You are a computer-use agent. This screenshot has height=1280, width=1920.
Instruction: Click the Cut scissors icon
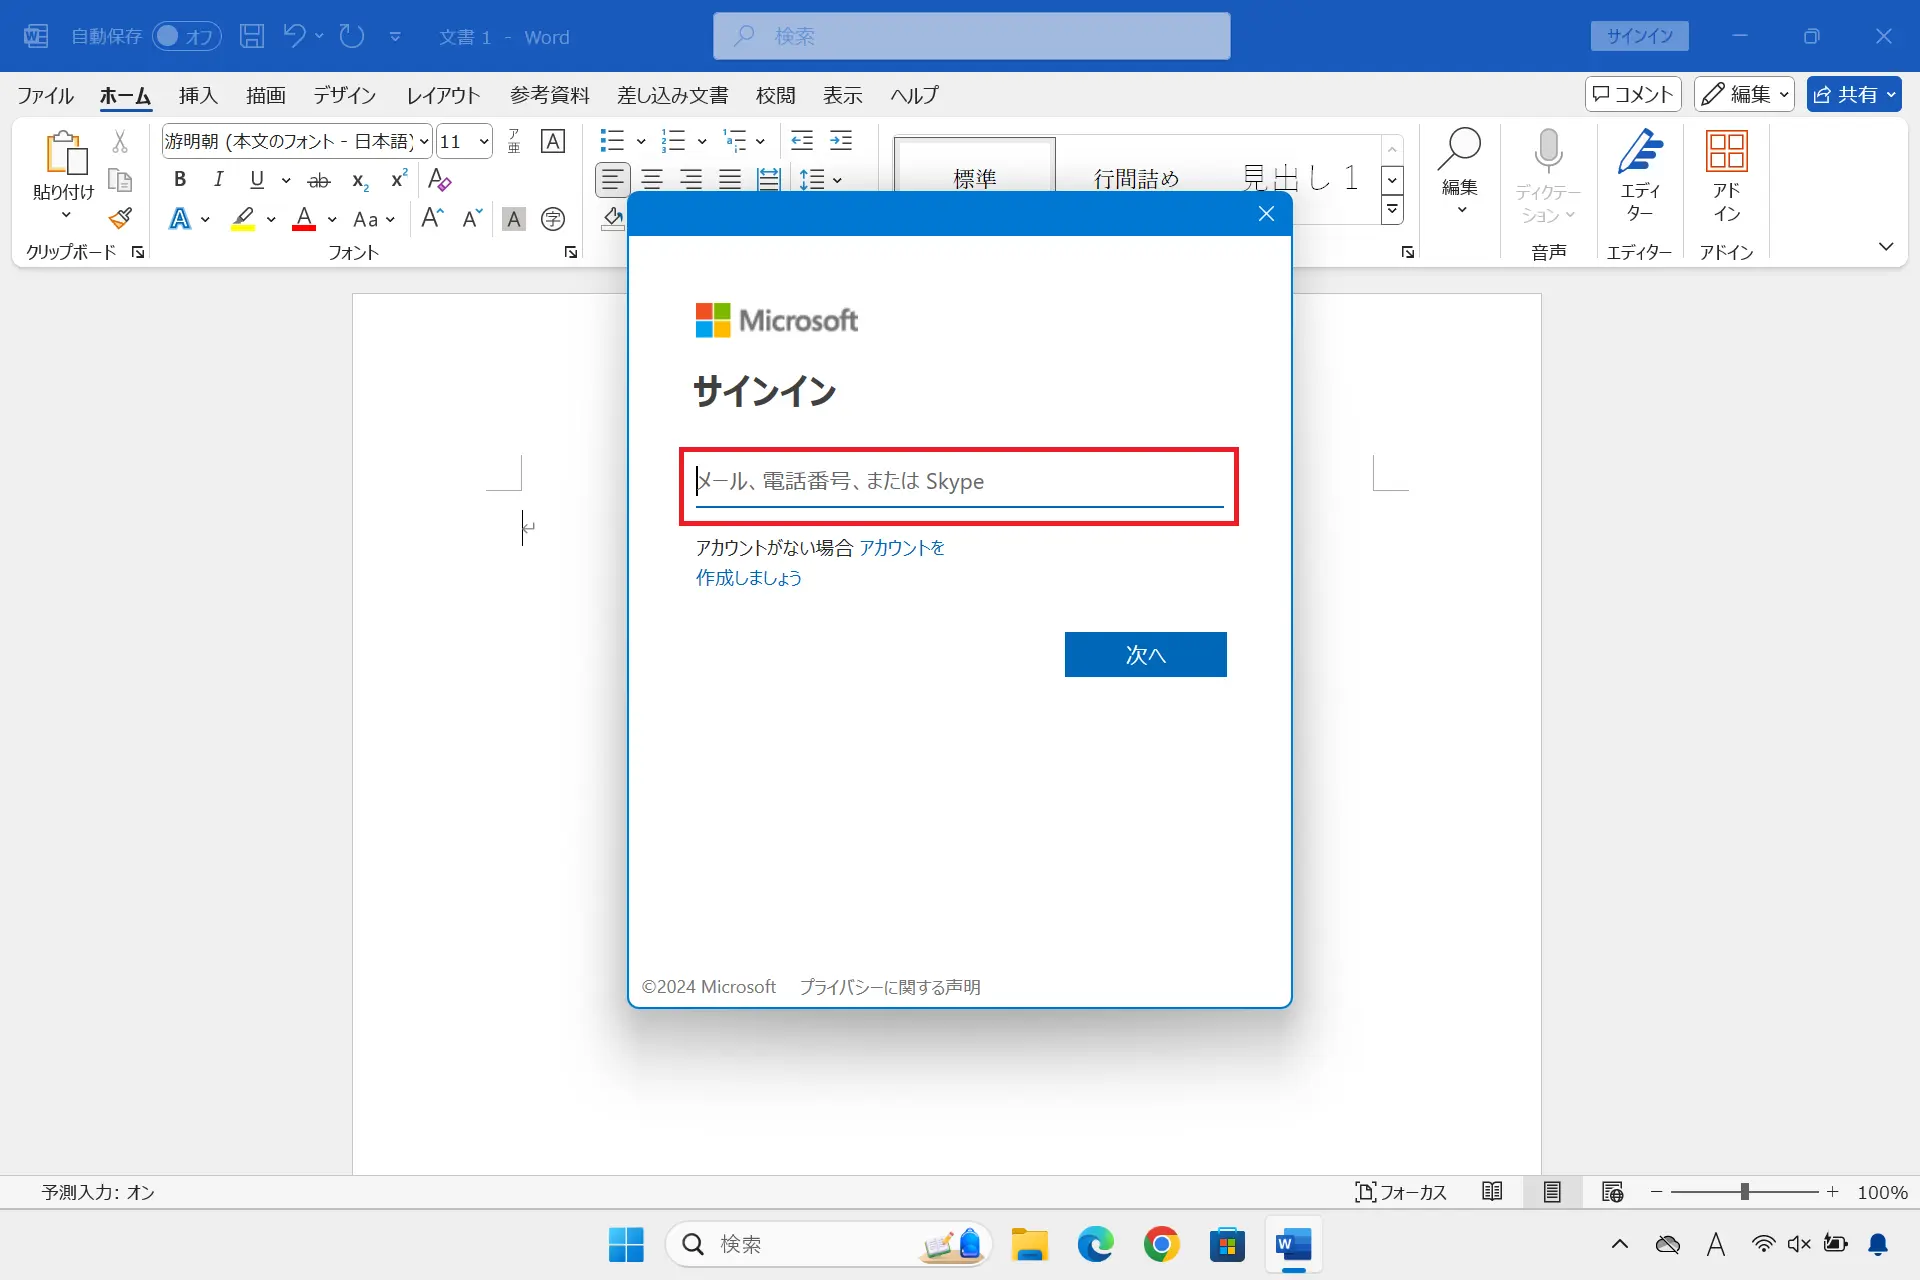pos(120,141)
